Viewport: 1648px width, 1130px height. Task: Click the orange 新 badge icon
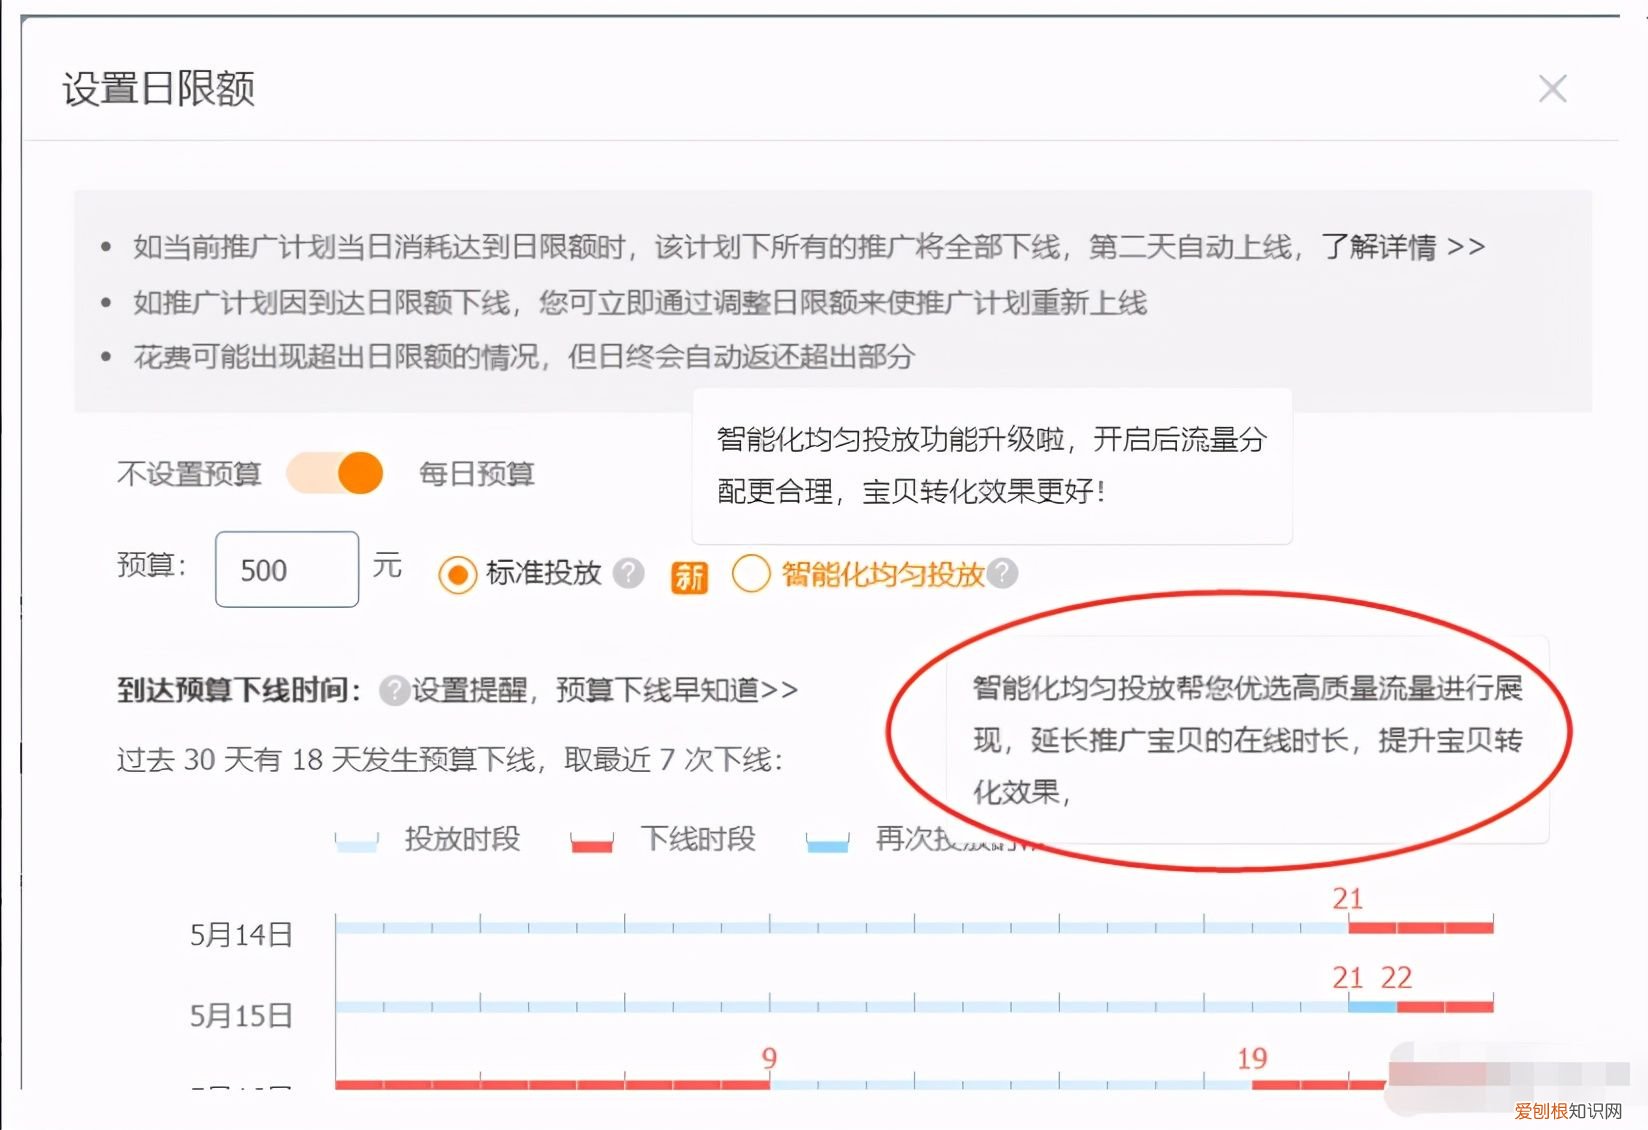(688, 574)
